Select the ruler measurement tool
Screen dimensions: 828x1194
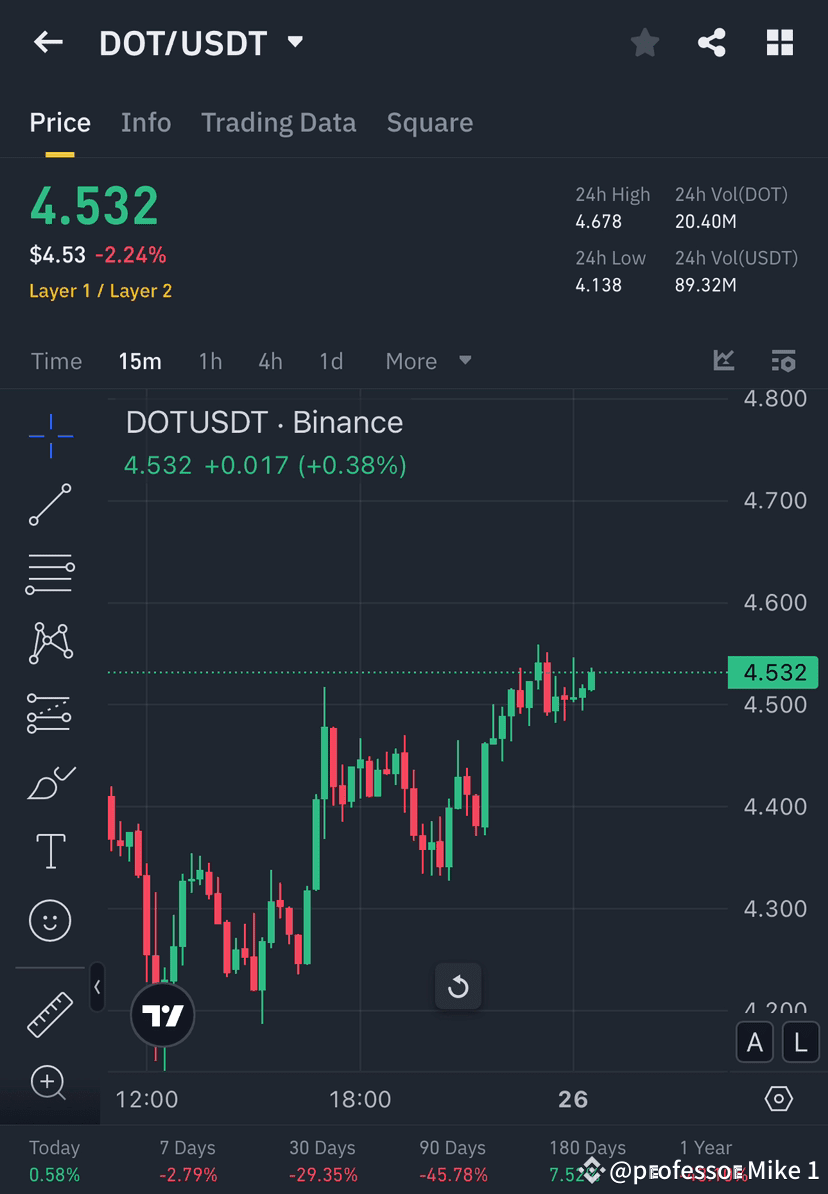[x=50, y=1013]
